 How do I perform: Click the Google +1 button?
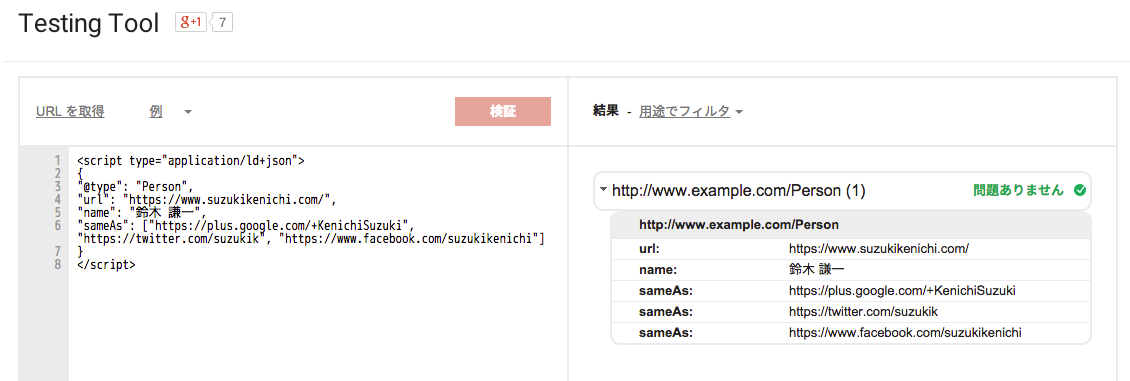pyautogui.click(x=190, y=22)
